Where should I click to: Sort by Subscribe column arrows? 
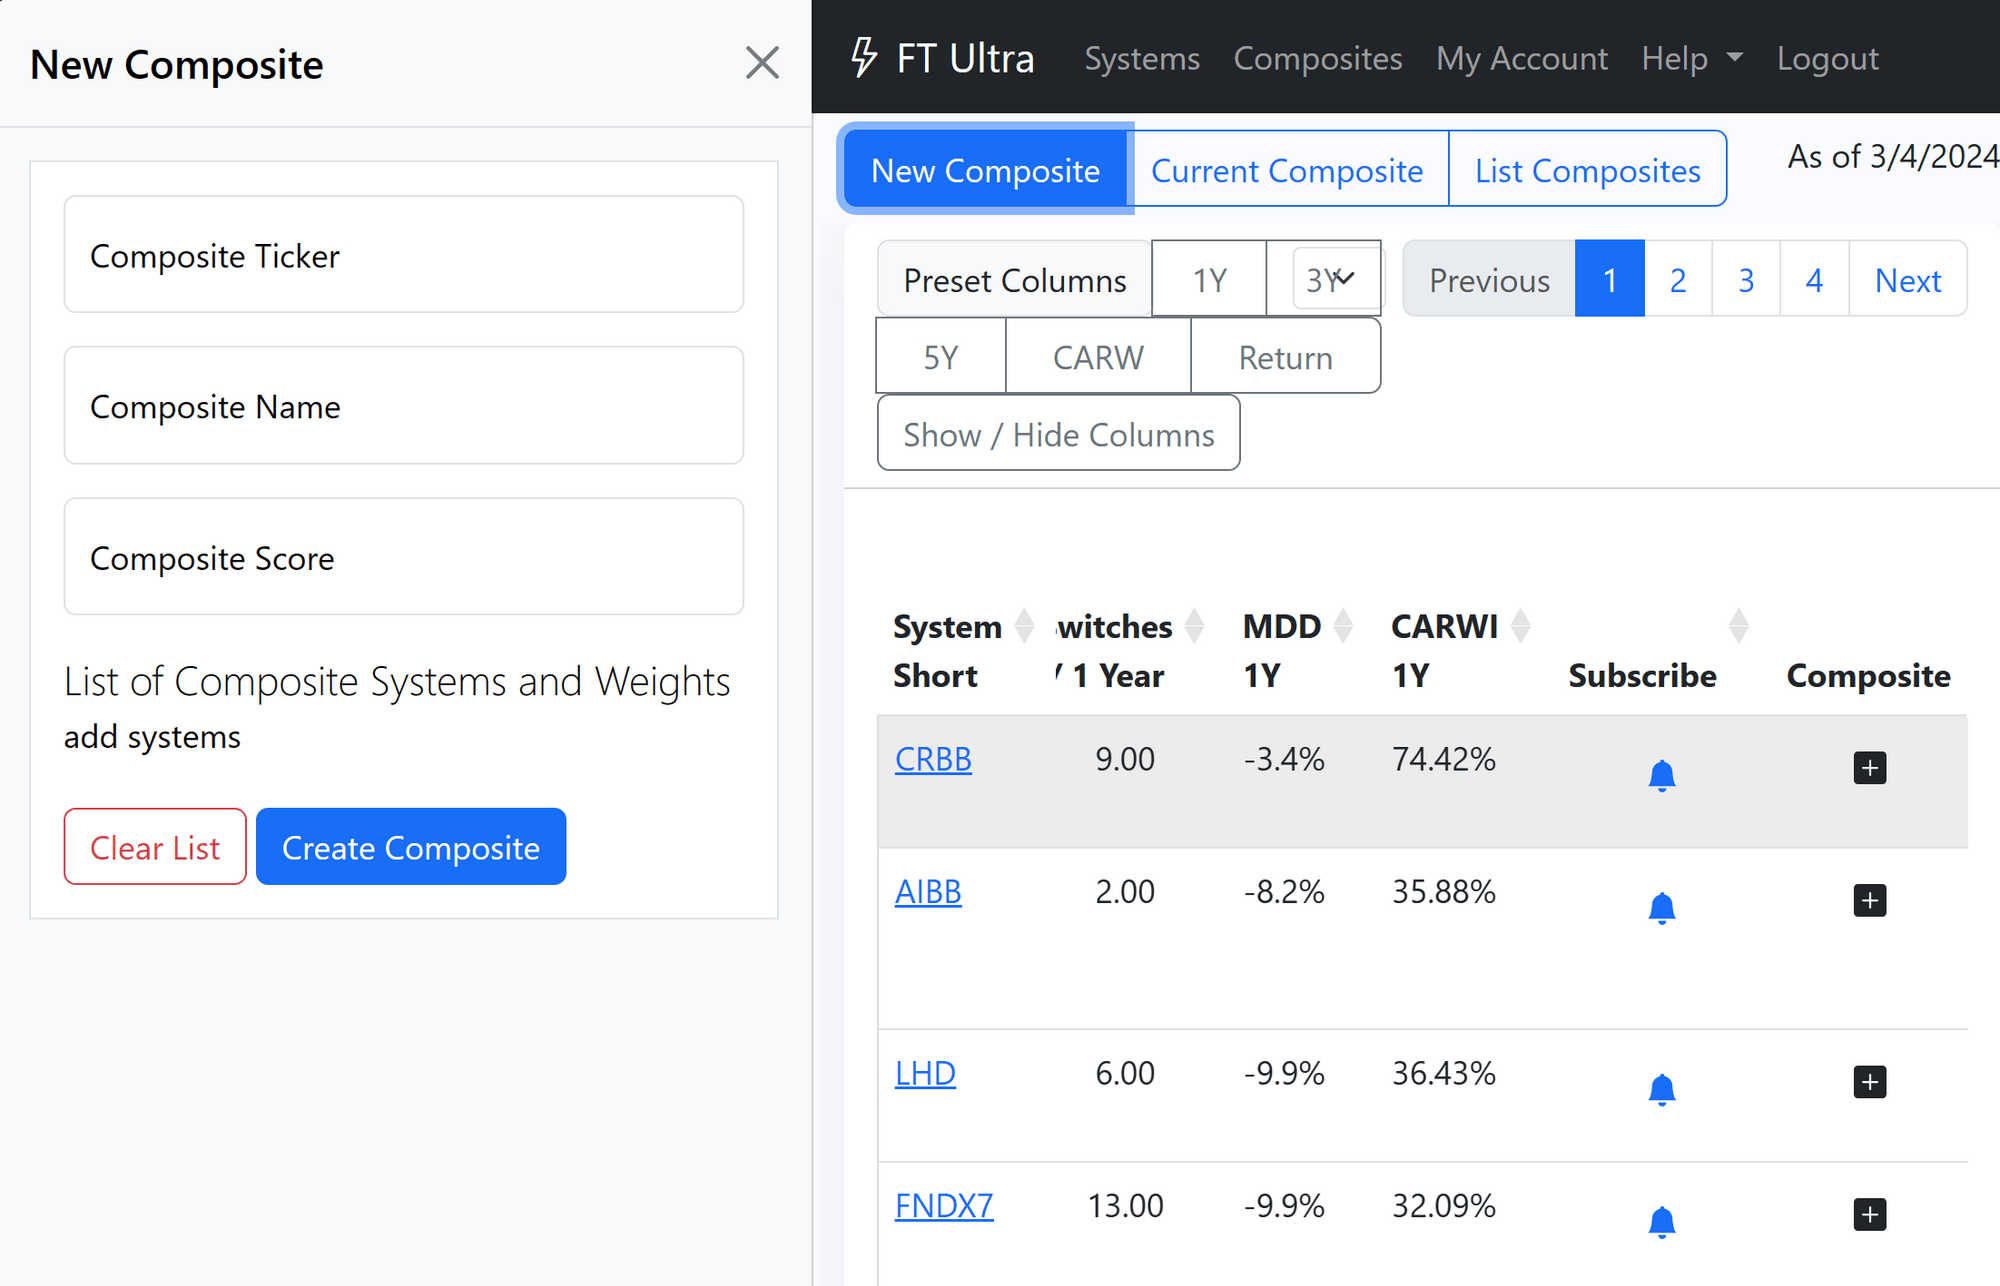(1738, 626)
